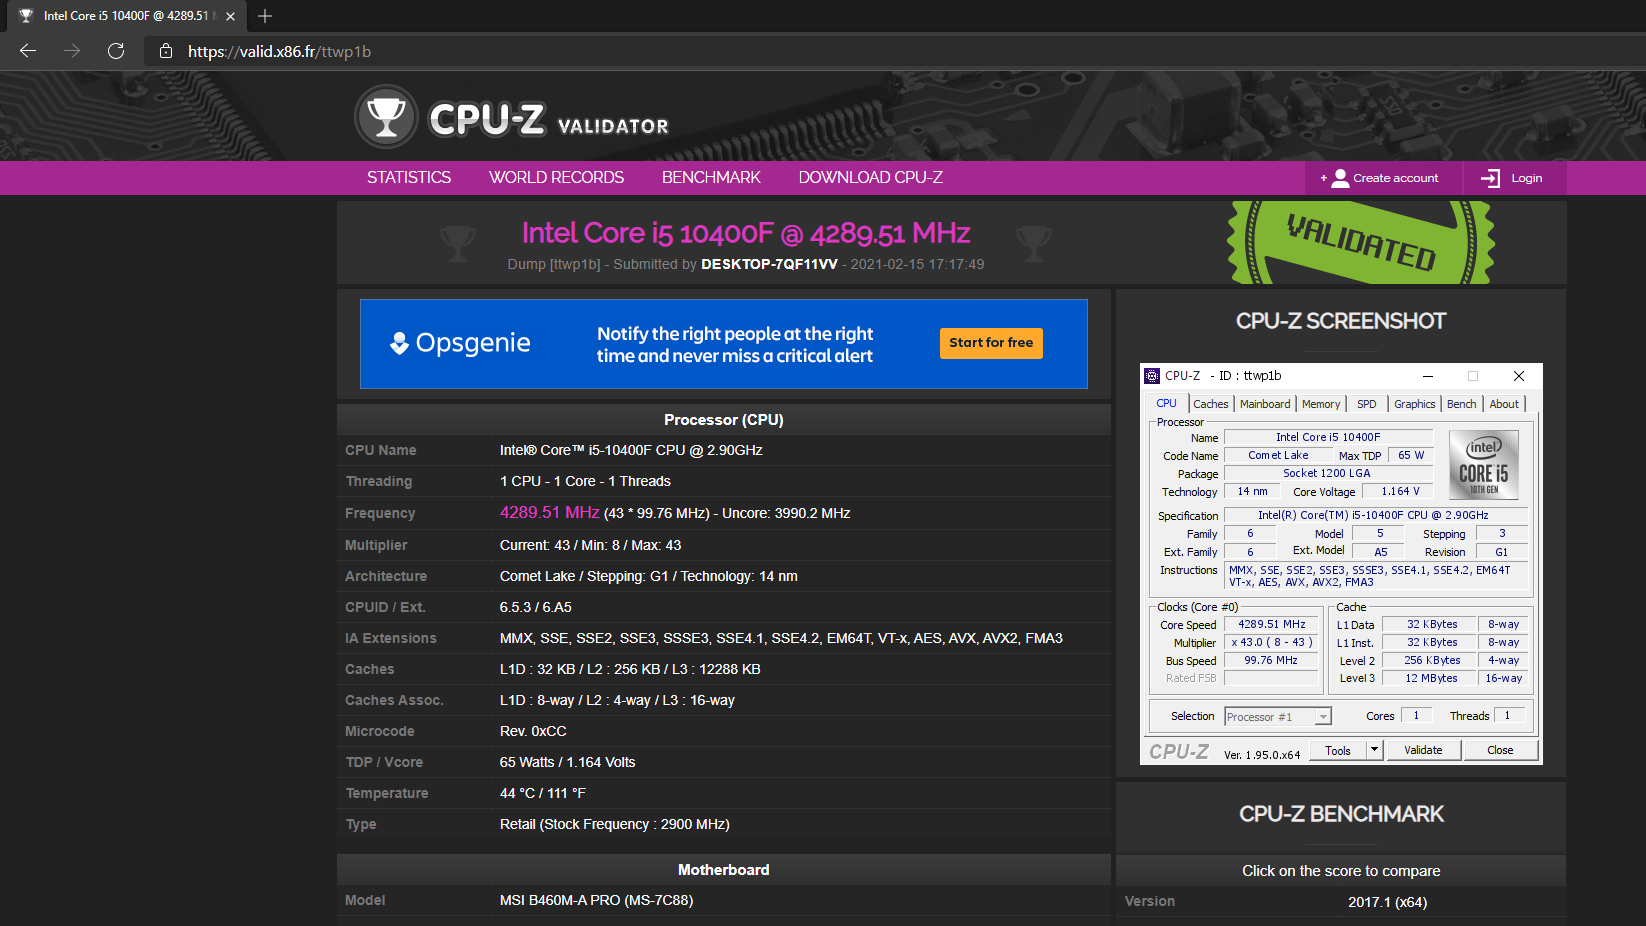Switch to Mainboard tab in CPU-Z screenshot
The width and height of the screenshot is (1646, 926).
pos(1265,404)
